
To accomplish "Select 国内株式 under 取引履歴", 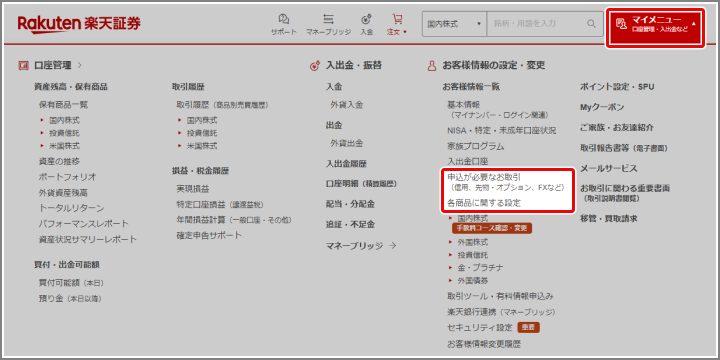I will 202,120.
